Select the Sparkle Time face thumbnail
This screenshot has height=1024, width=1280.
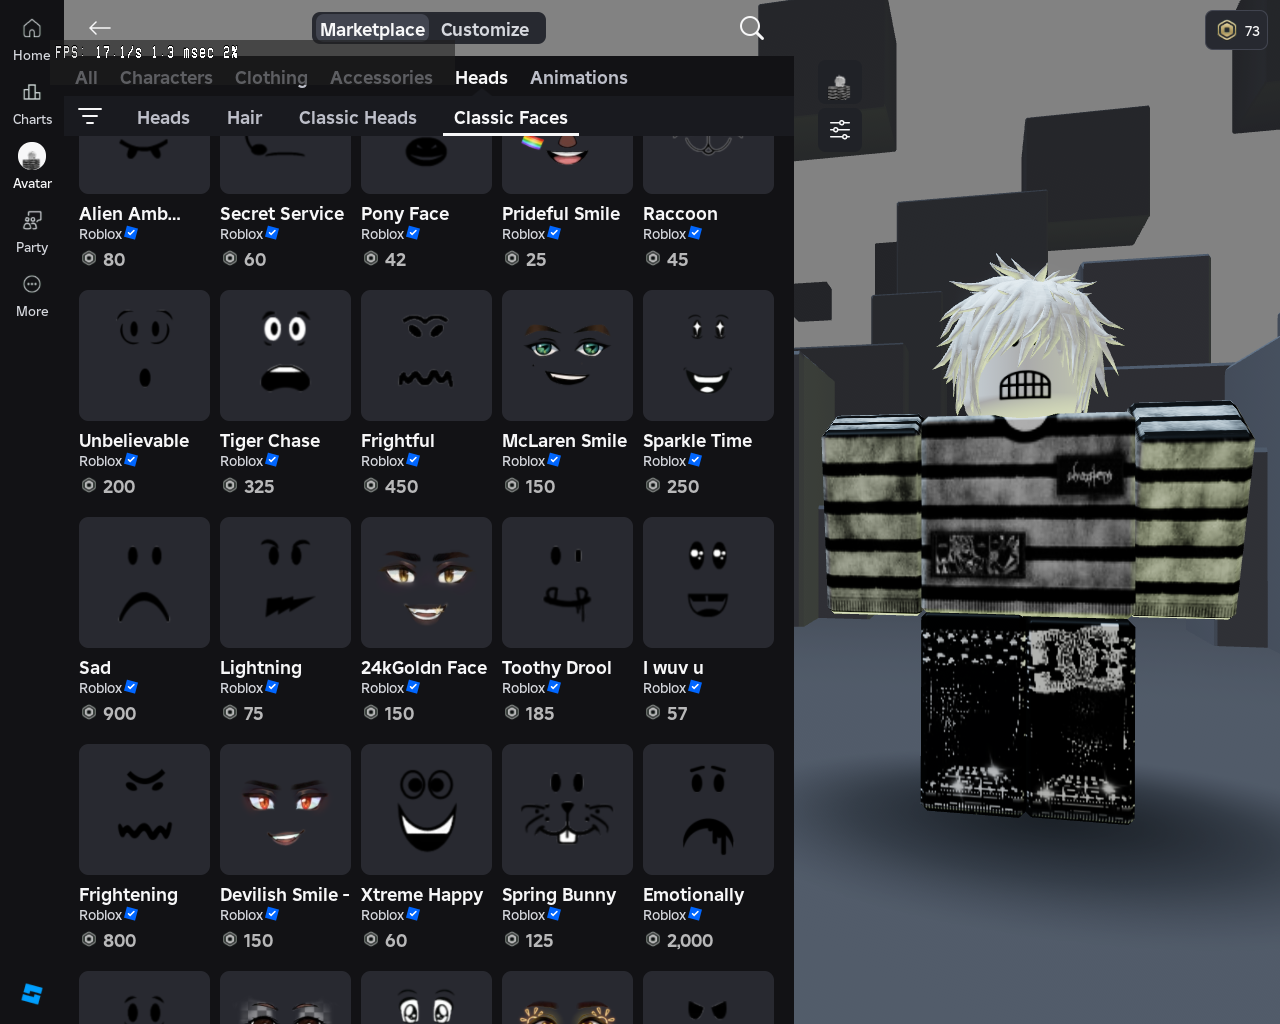708,355
